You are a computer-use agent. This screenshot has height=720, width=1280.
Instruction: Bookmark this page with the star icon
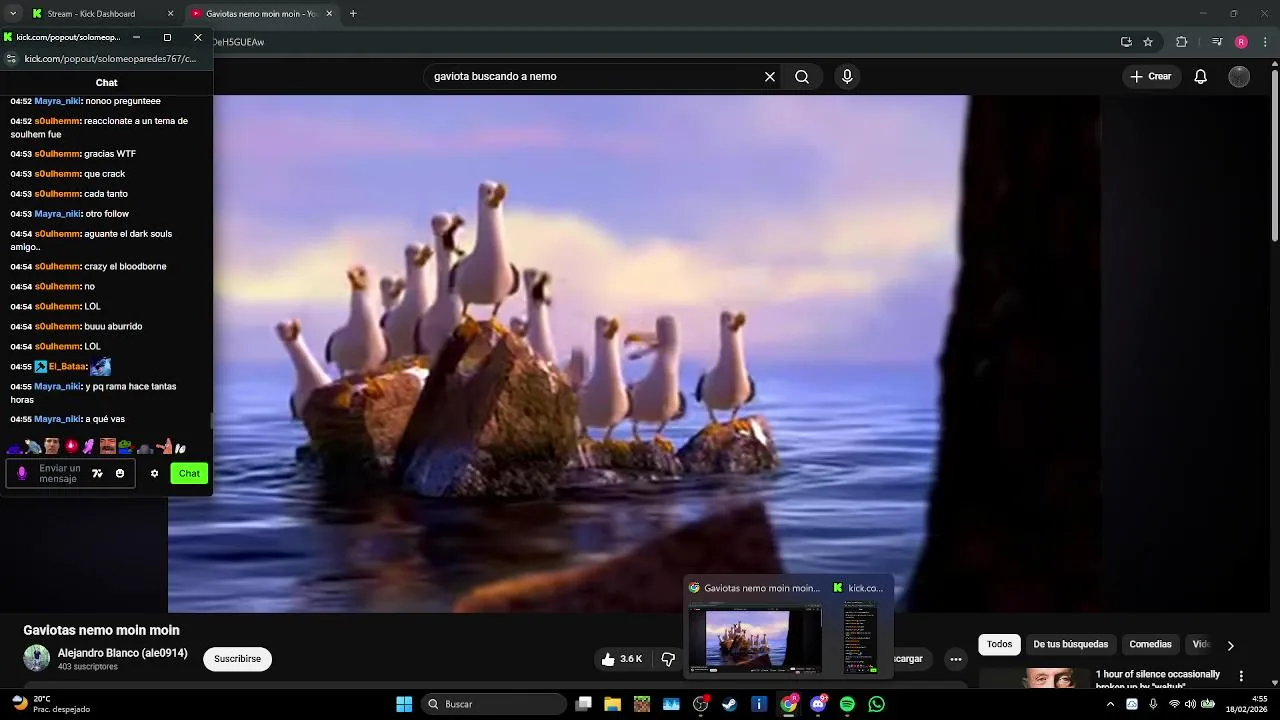1148,42
